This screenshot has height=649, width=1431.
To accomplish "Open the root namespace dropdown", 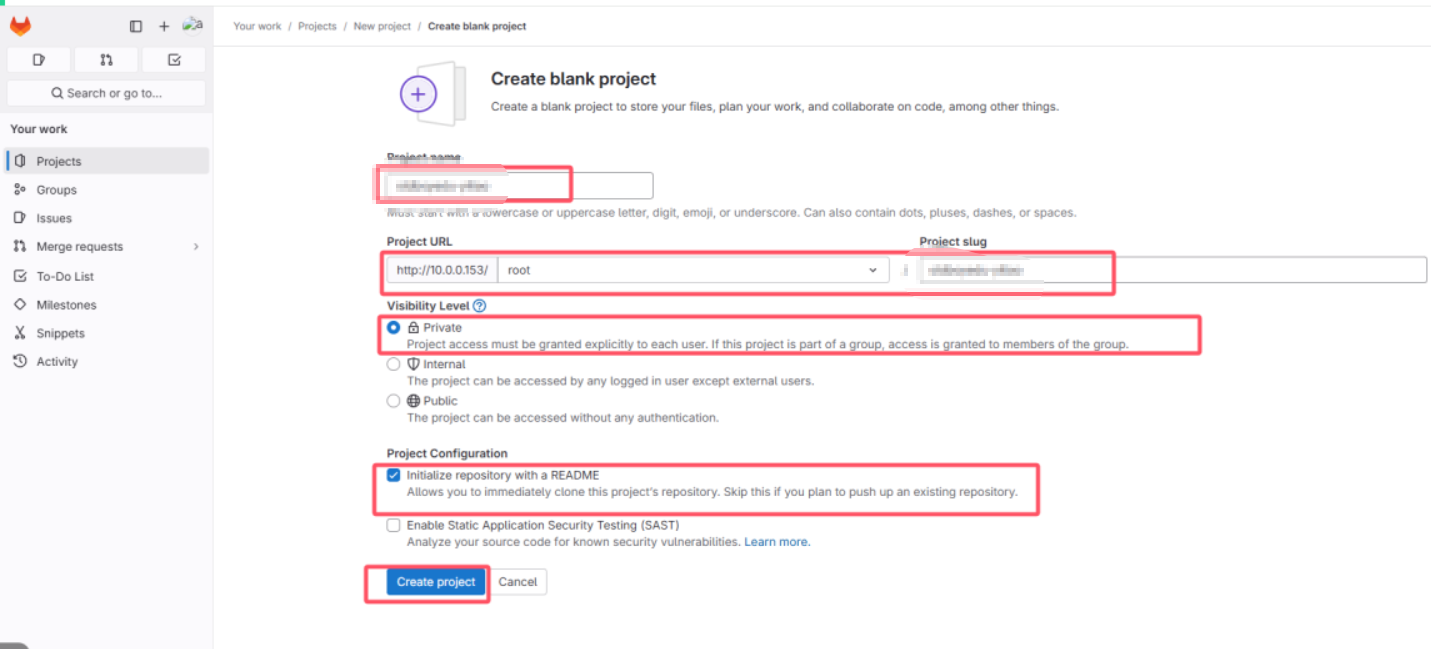I will [693, 270].
